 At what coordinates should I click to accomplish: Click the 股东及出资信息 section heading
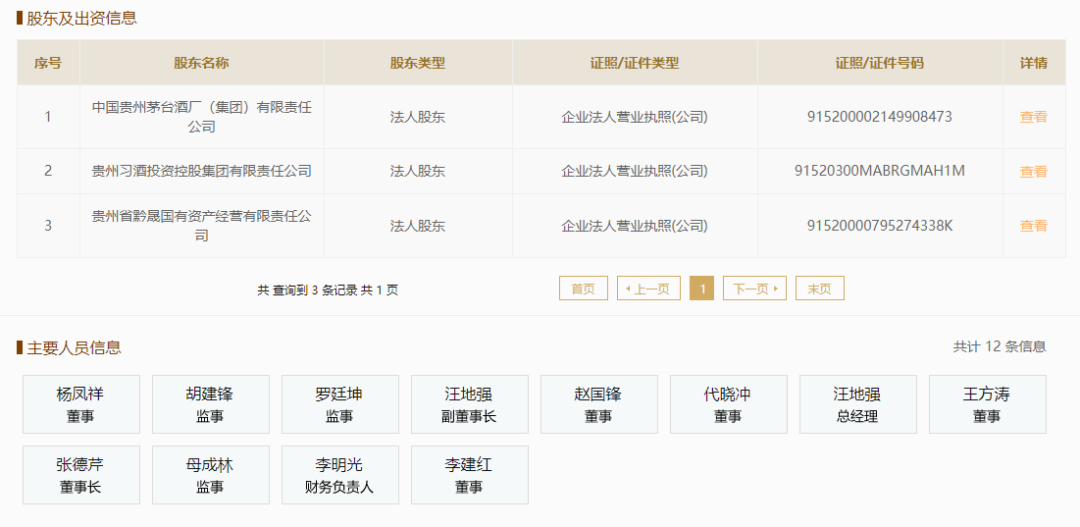[x=81, y=19]
